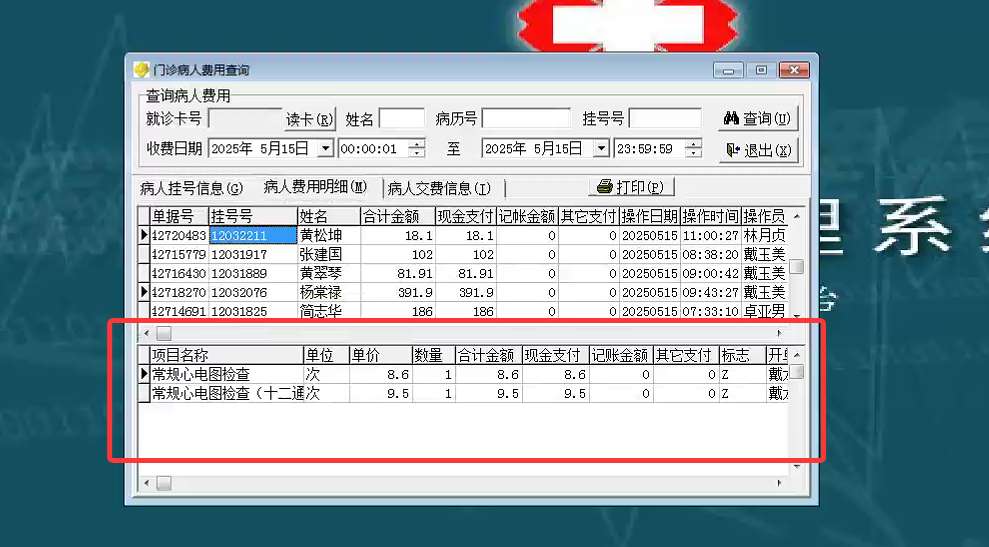Click the highlighted 挂号号 12032211 cell
This screenshot has height=547, width=989.
(253, 235)
